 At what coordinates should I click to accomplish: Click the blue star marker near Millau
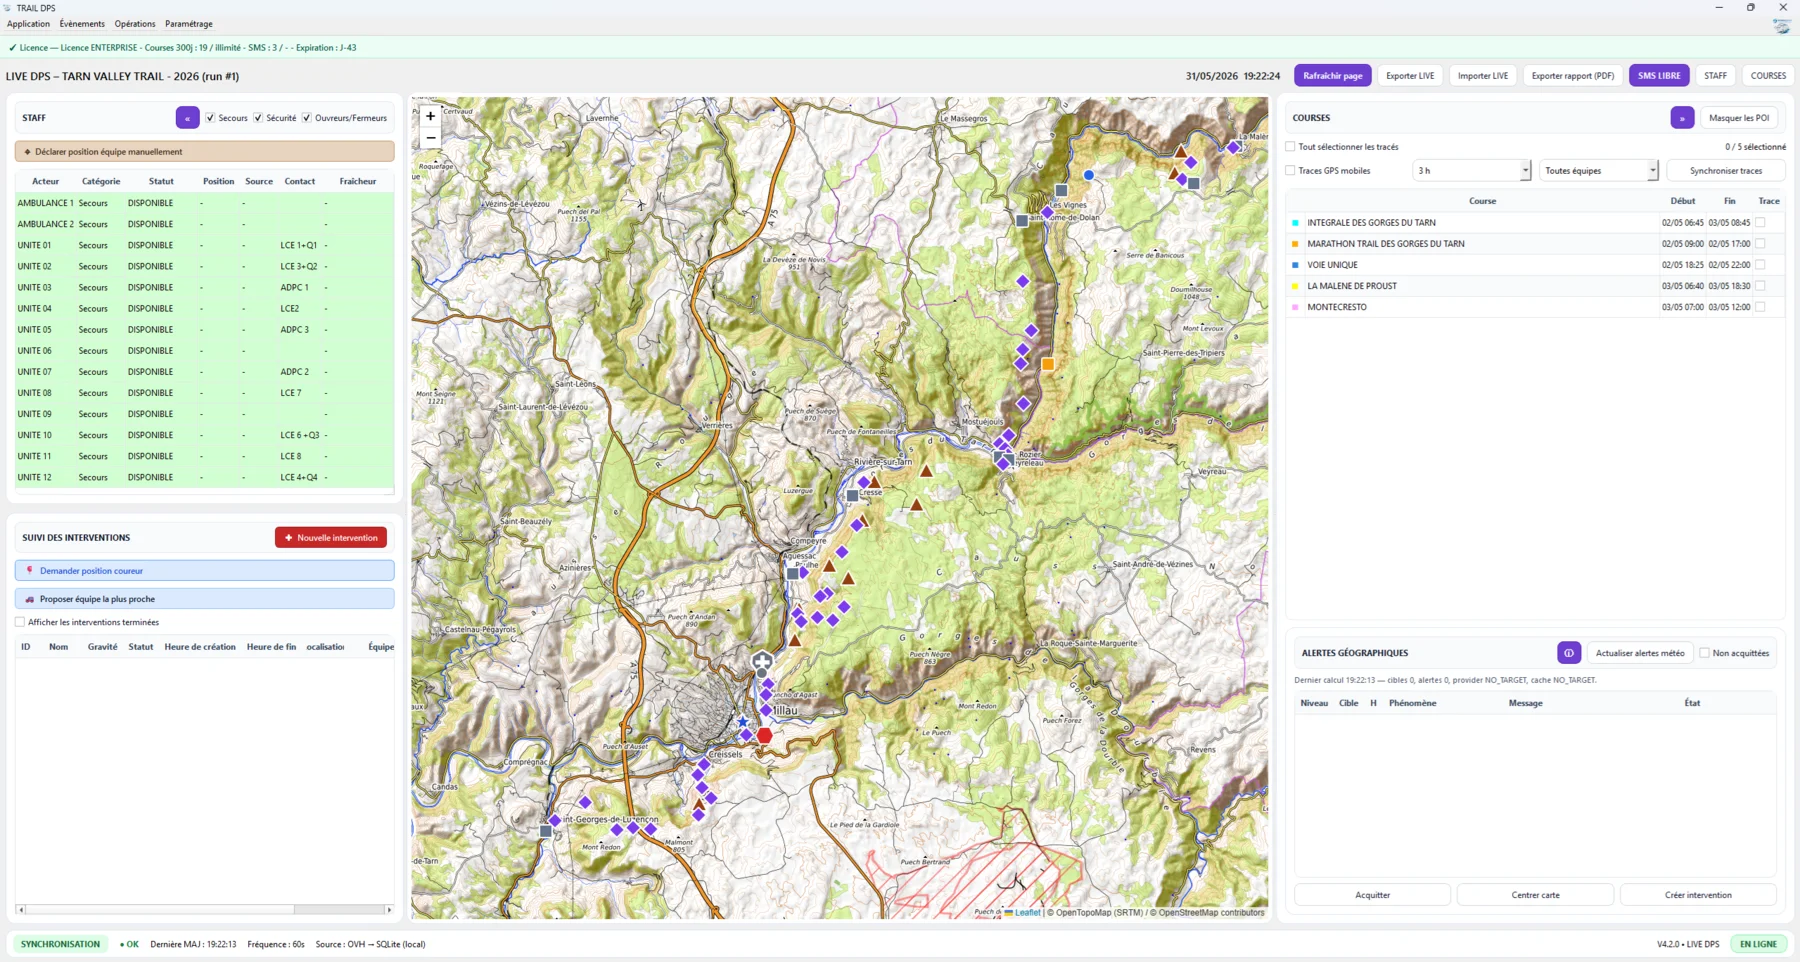742,721
